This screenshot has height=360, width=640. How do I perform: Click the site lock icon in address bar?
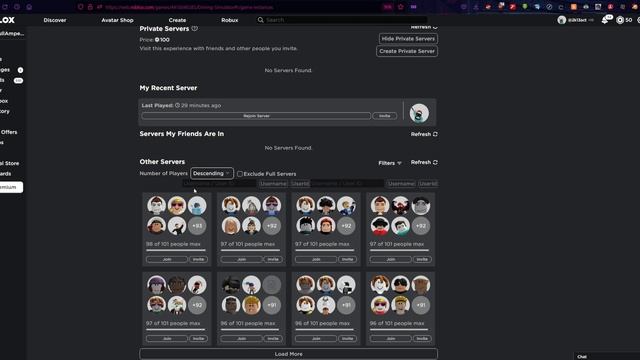coord(90,7)
